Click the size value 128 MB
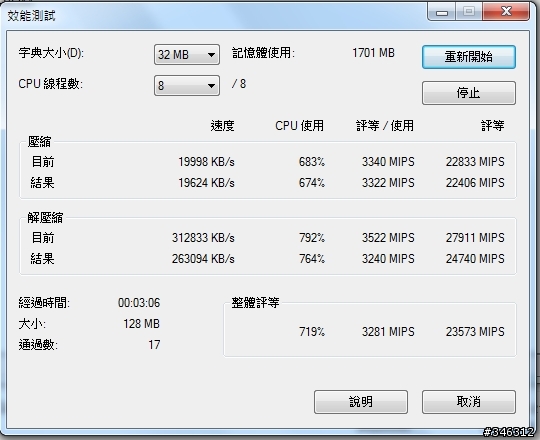 pyautogui.click(x=142, y=324)
